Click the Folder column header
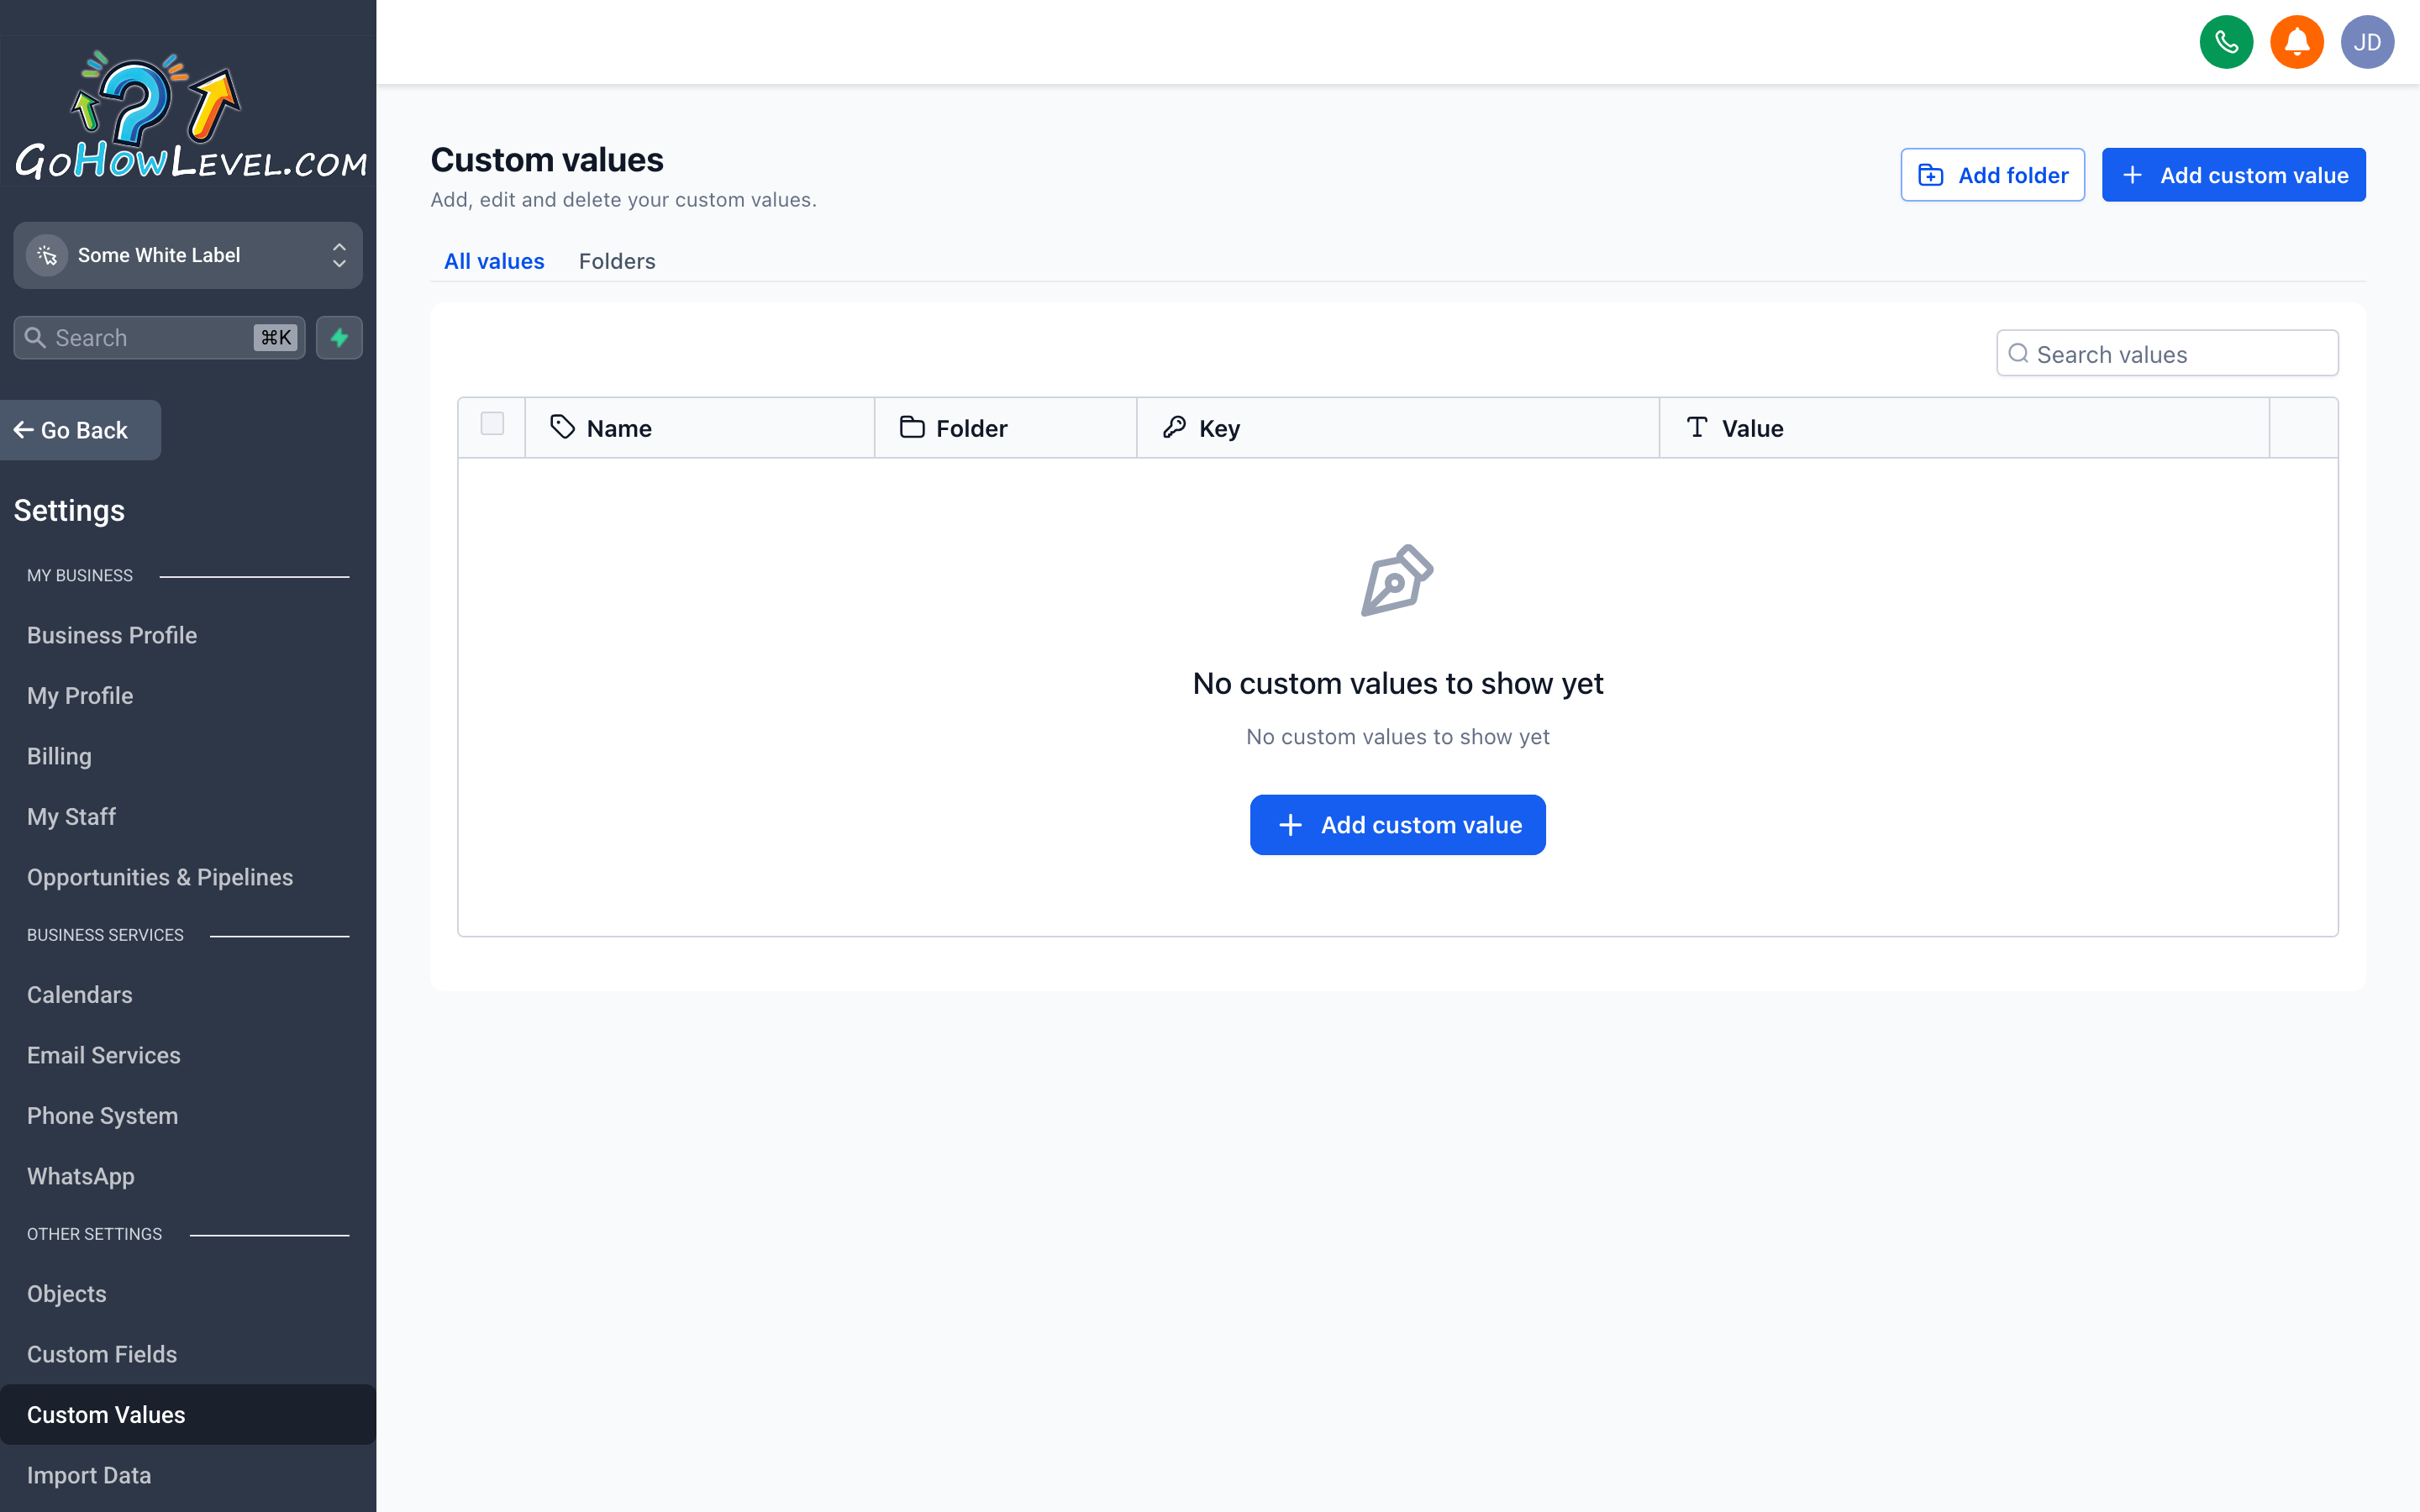The image size is (2420, 1512). [1005, 428]
